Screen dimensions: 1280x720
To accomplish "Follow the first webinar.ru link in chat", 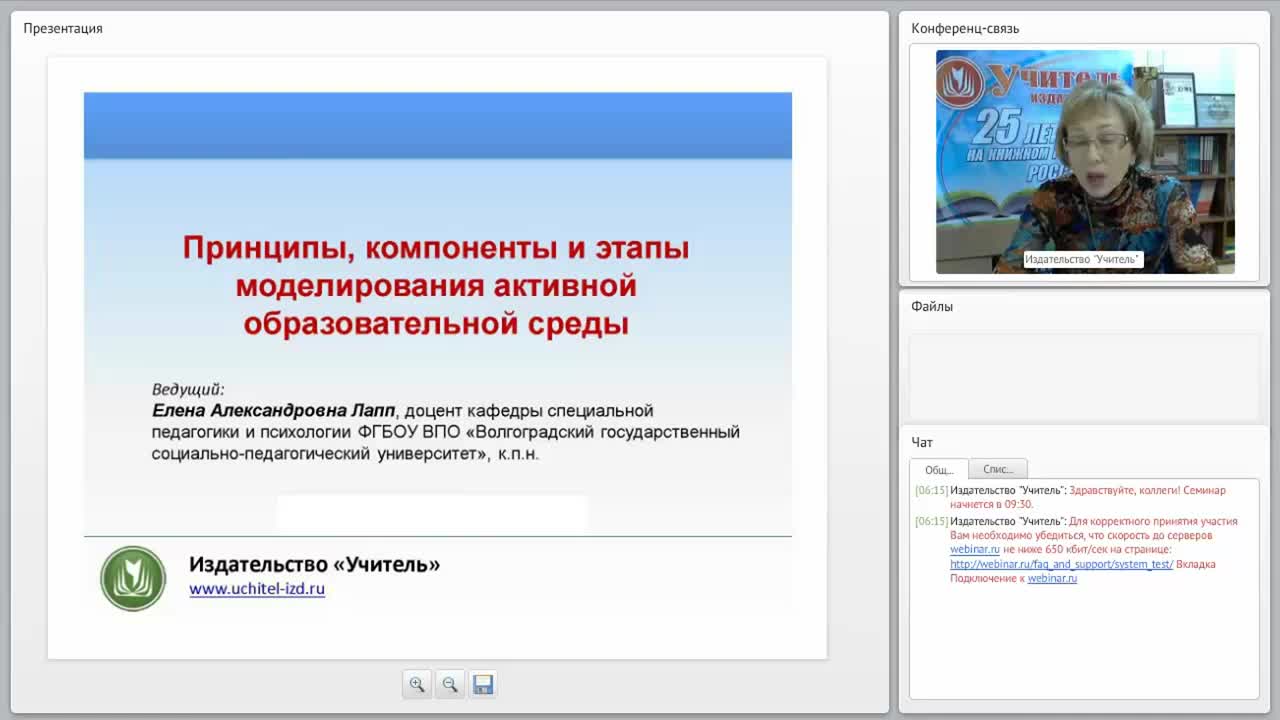I will tap(975, 549).
